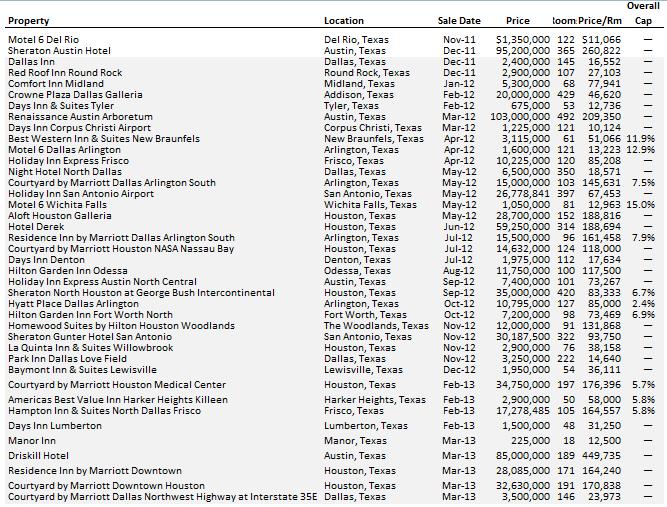Click the Corpus Christi, Texas location
Screen dimensions: 667x507
coord(373,128)
